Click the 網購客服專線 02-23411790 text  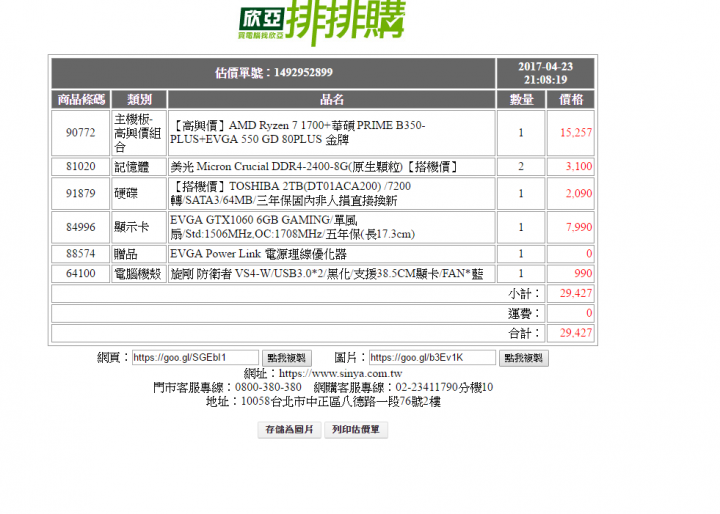coord(403,388)
